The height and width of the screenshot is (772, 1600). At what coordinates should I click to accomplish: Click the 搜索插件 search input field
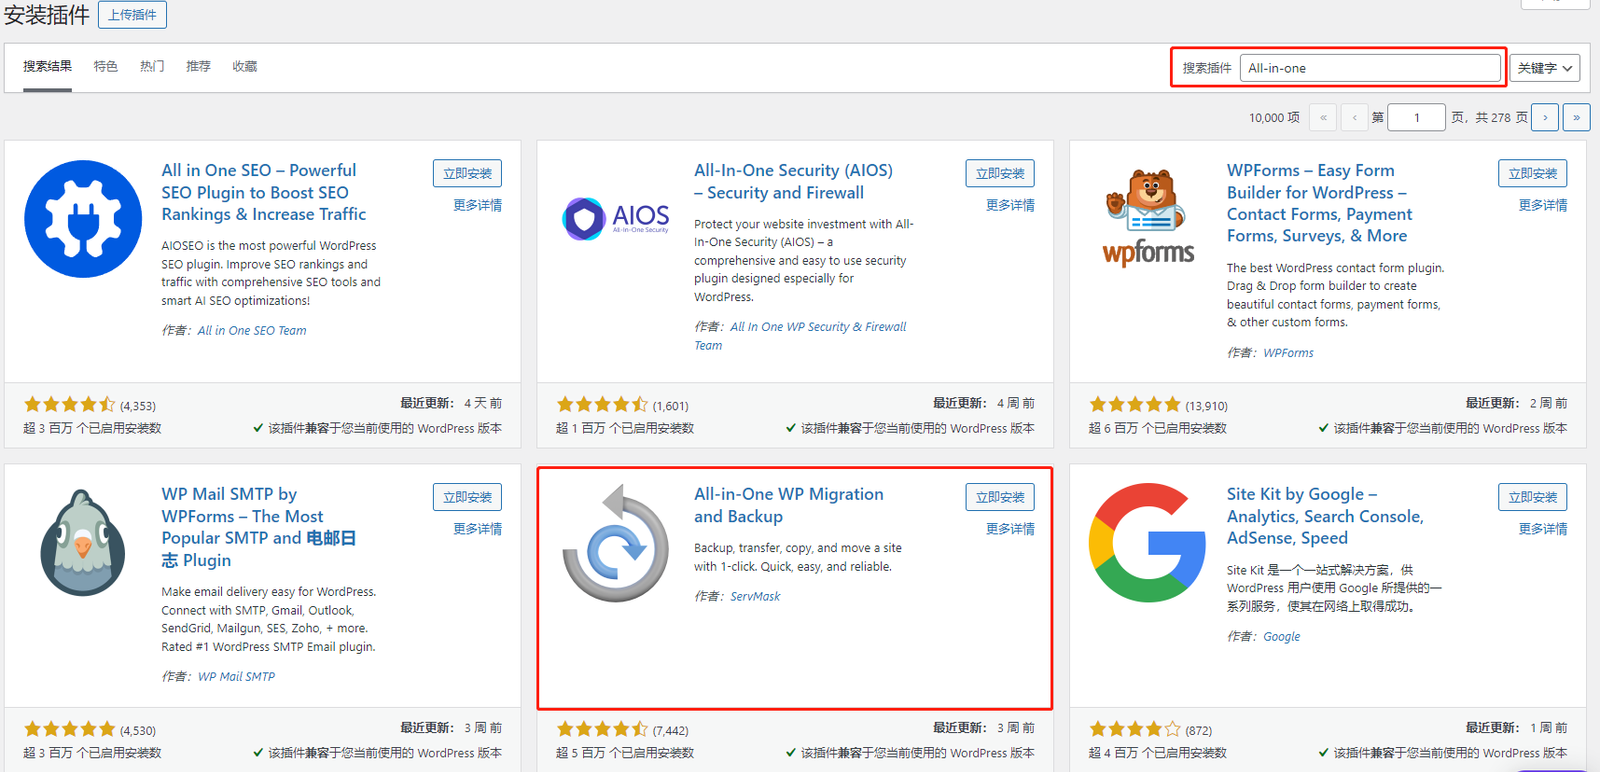click(x=1370, y=68)
